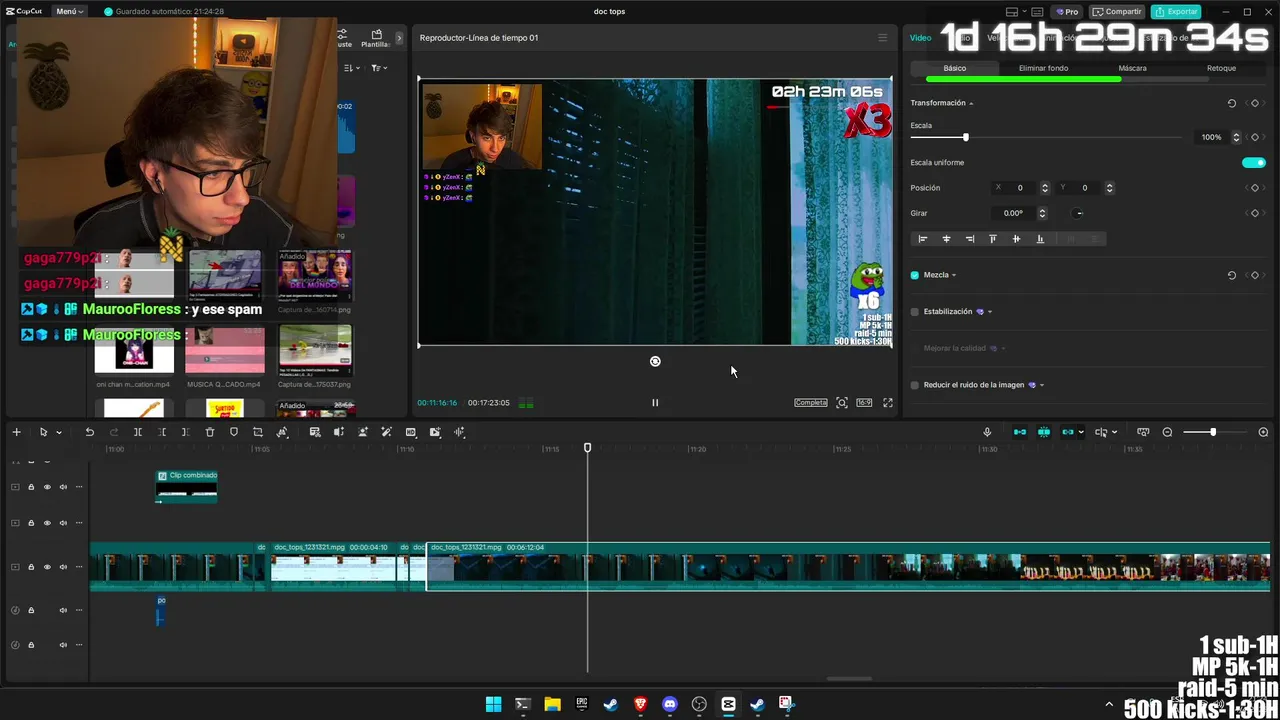This screenshot has height=720, width=1280.
Task: Align clip to left with alignment icon
Action: click(923, 239)
